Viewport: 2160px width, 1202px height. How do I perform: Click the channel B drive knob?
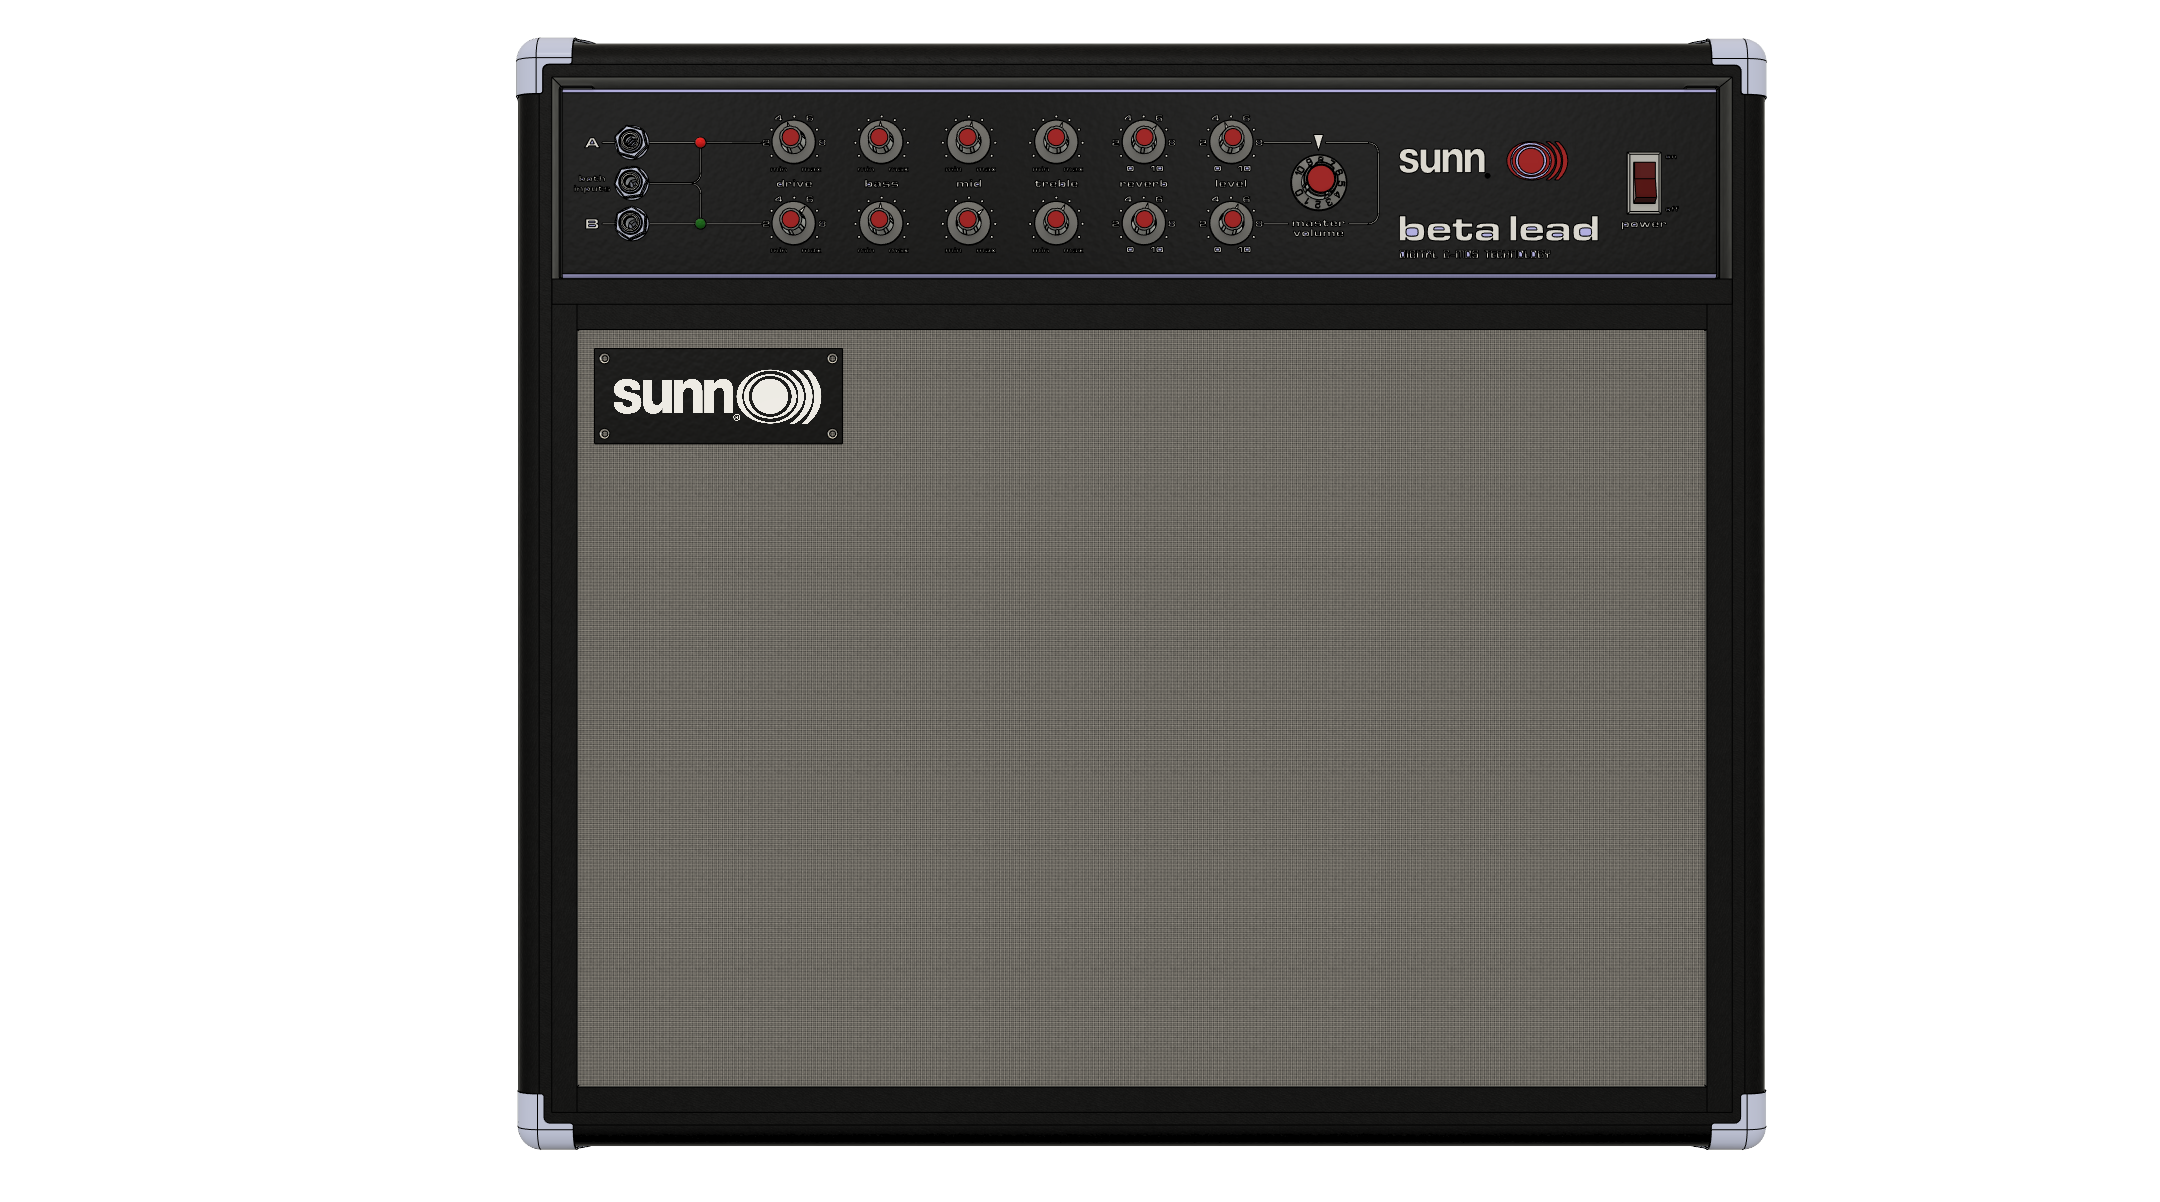[x=793, y=222]
